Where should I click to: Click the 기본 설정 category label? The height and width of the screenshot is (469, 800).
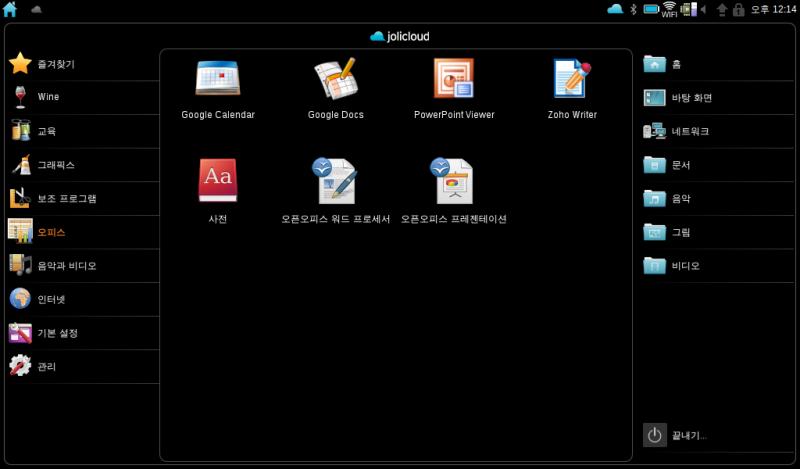pos(58,333)
